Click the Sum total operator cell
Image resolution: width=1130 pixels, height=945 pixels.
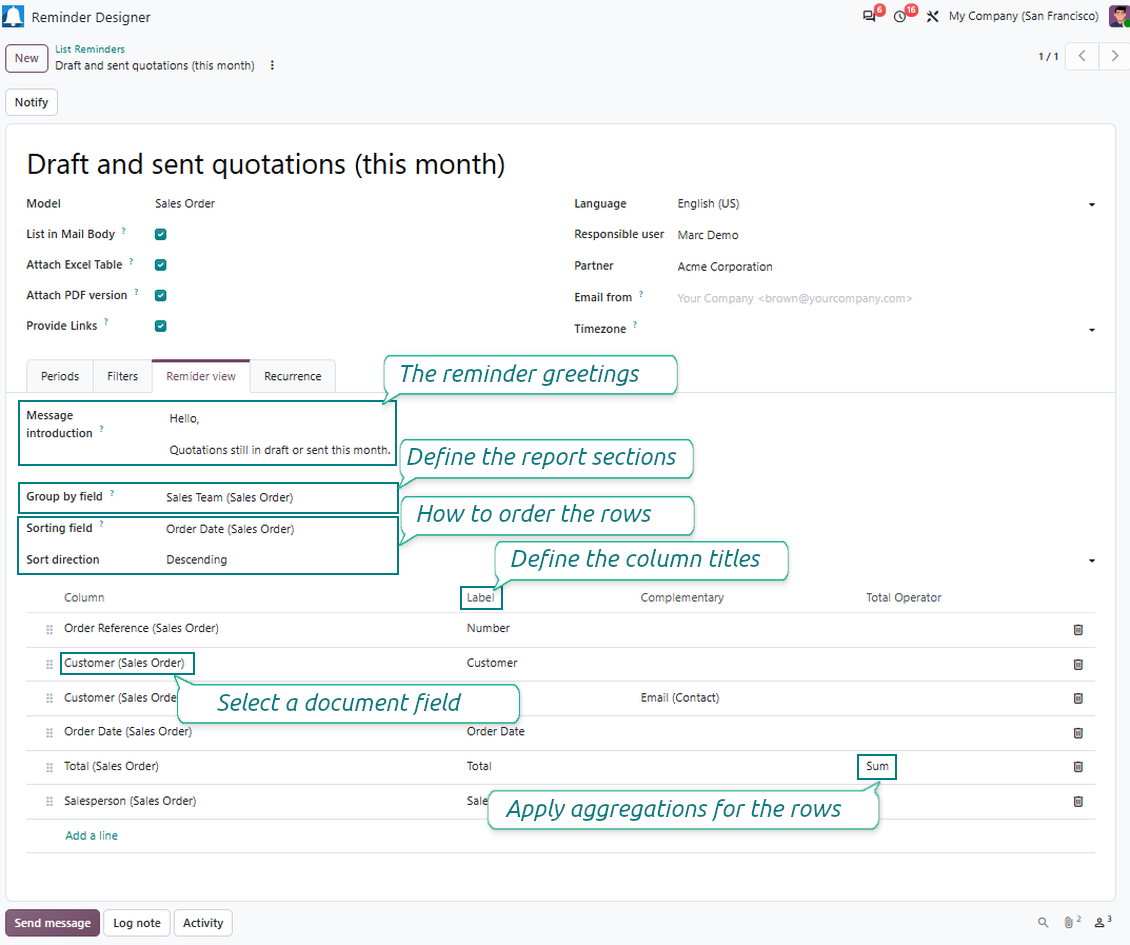point(877,766)
